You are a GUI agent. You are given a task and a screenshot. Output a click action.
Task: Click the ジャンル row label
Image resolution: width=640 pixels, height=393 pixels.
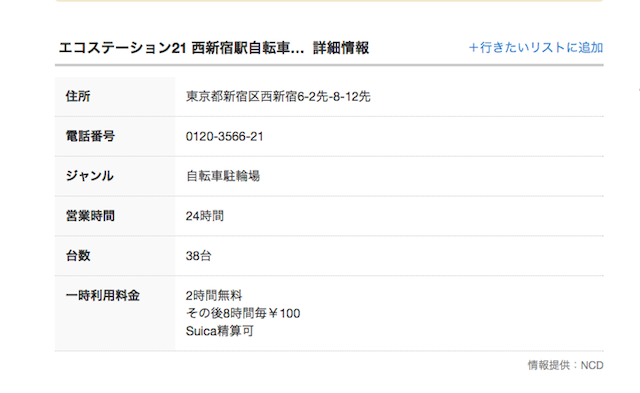89,176
